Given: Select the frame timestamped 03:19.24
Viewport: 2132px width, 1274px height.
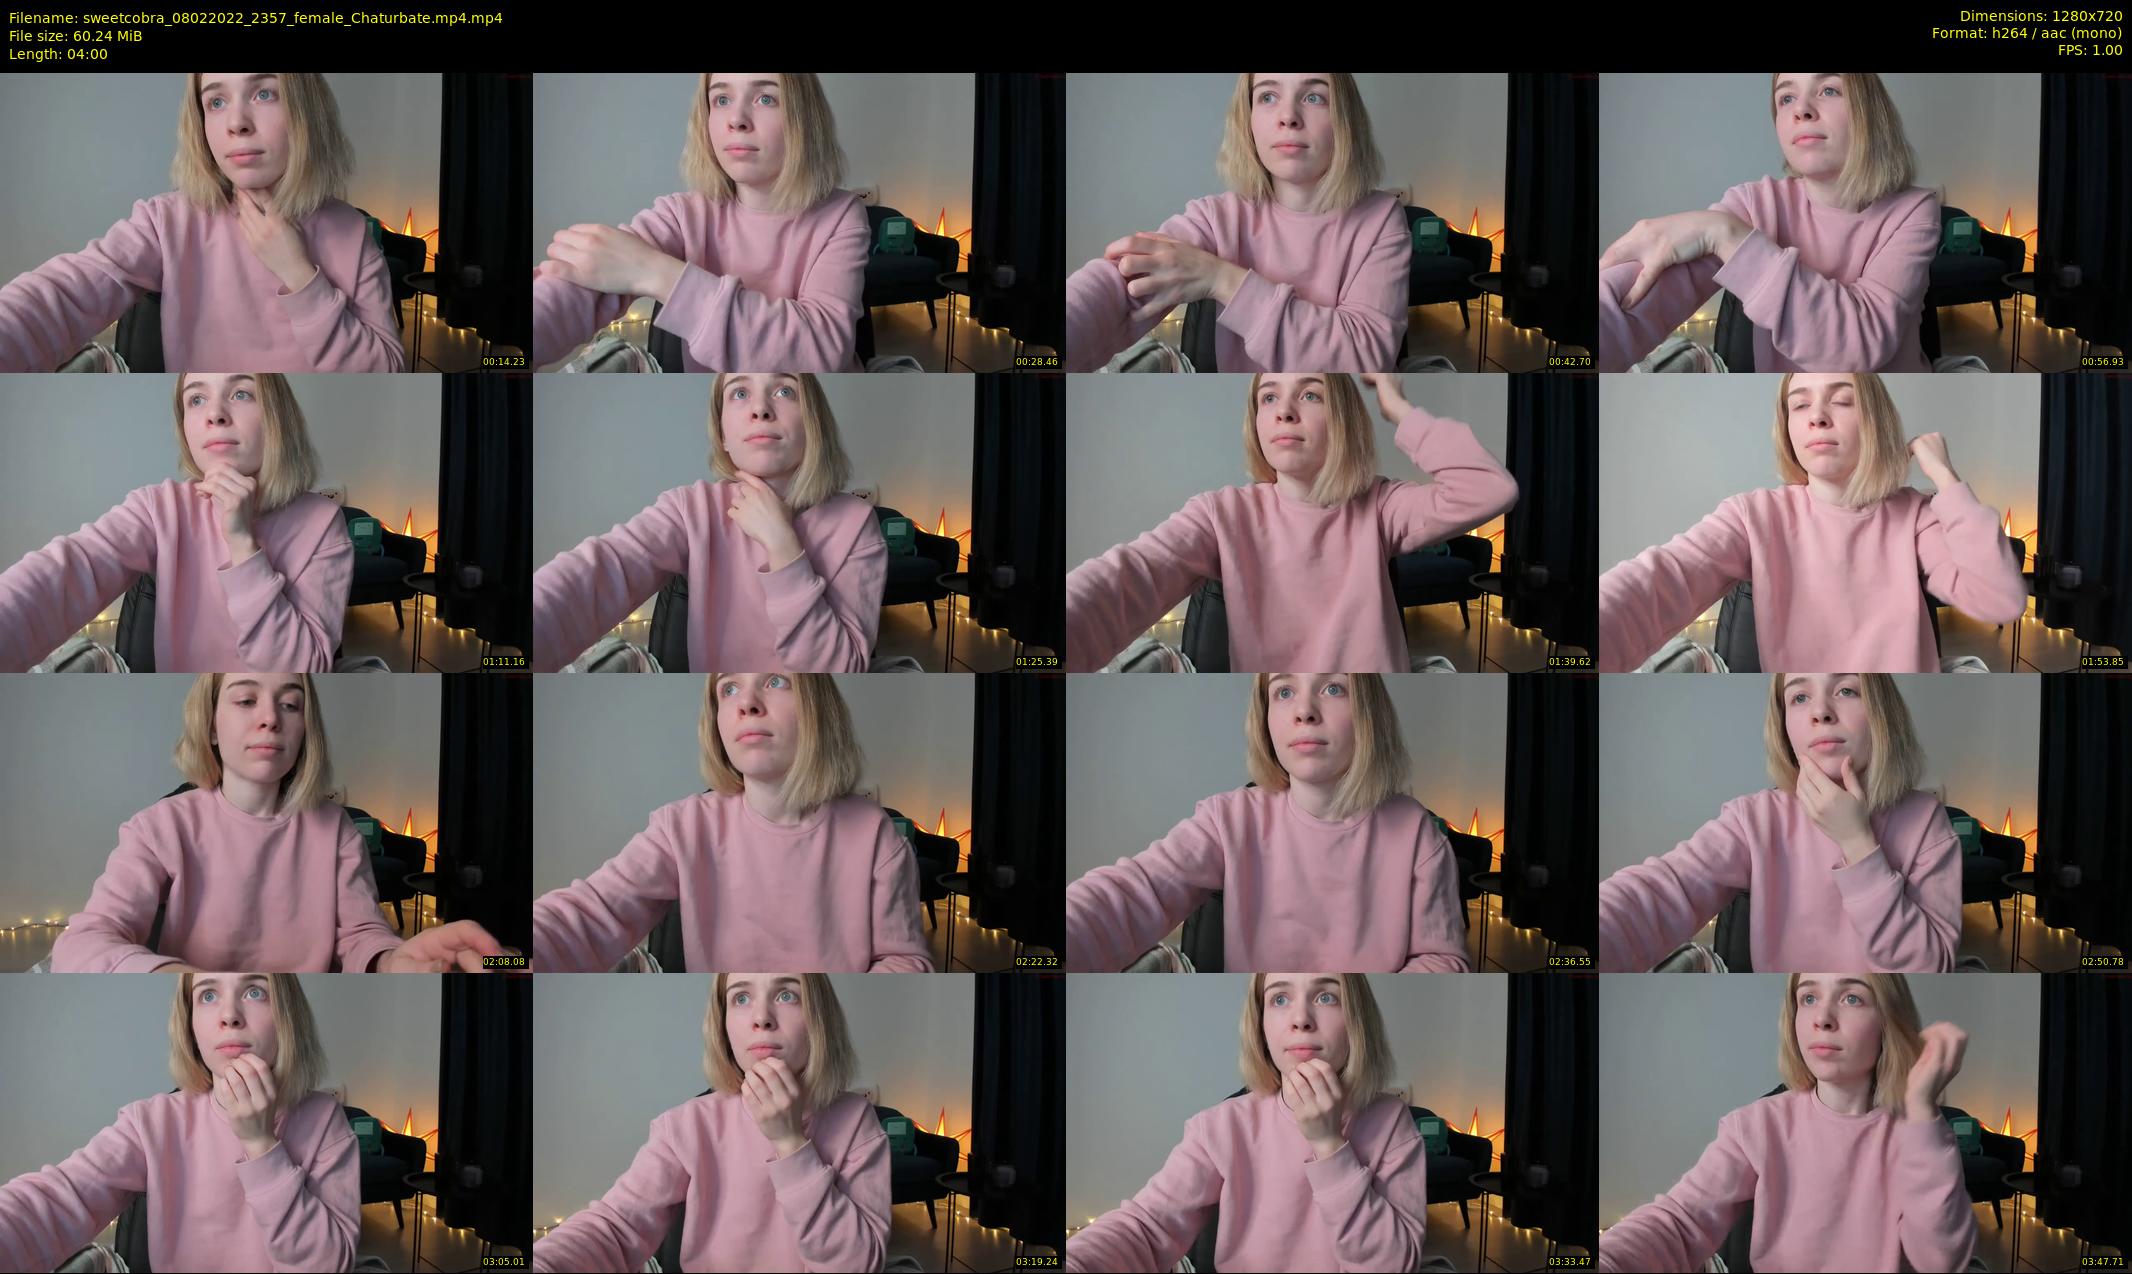Looking at the screenshot, I should tap(799, 1122).
